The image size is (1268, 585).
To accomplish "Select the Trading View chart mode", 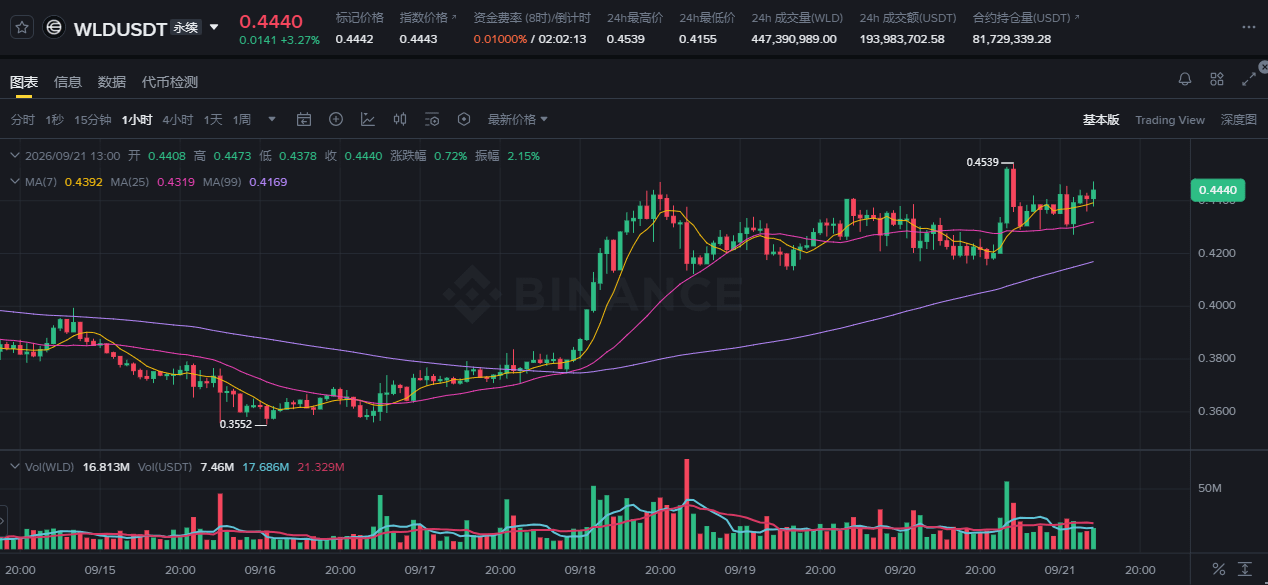I will [x=1170, y=120].
